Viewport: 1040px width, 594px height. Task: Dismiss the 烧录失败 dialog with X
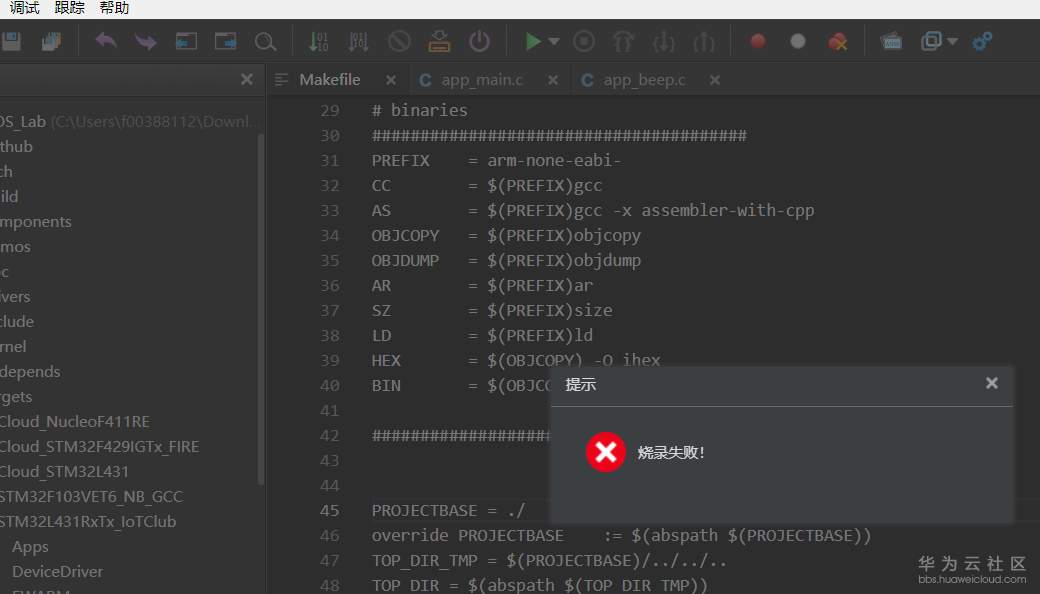[x=991, y=382]
